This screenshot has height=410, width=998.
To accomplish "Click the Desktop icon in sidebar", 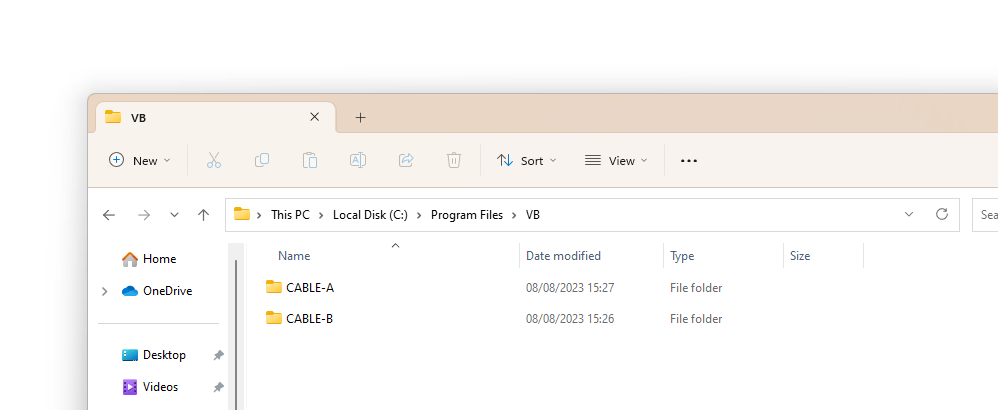I will point(130,355).
